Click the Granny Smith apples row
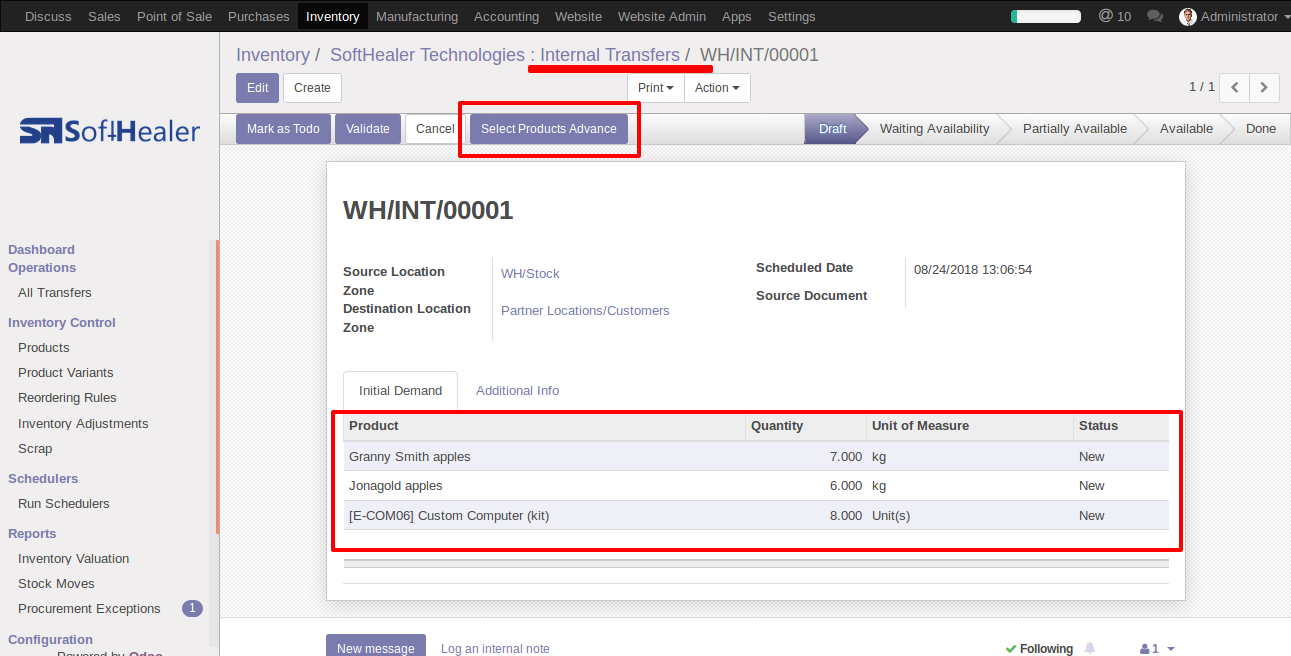The width and height of the screenshot is (1291, 656). pos(756,457)
